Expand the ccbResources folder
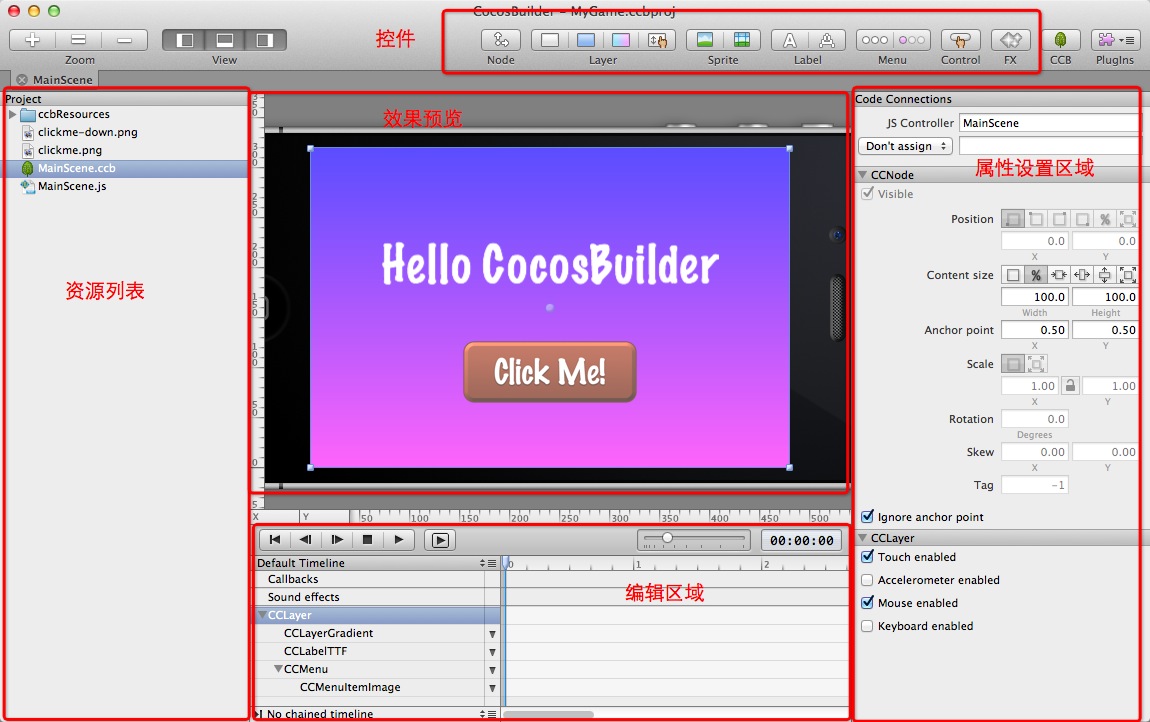This screenshot has height=722, width=1150. coord(12,114)
